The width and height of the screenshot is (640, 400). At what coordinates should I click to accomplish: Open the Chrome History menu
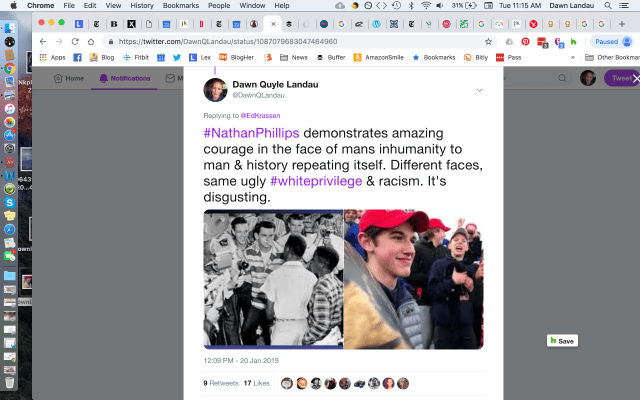pos(142,5)
